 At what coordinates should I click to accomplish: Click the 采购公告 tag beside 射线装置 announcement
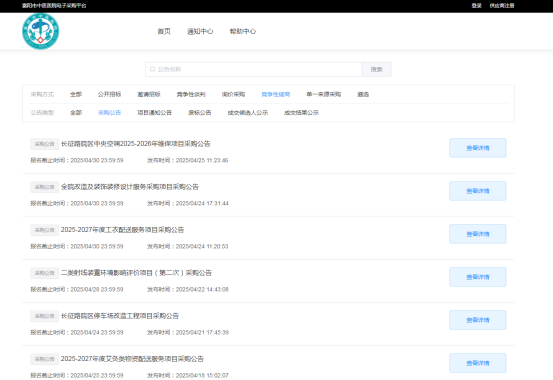[44, 273]
